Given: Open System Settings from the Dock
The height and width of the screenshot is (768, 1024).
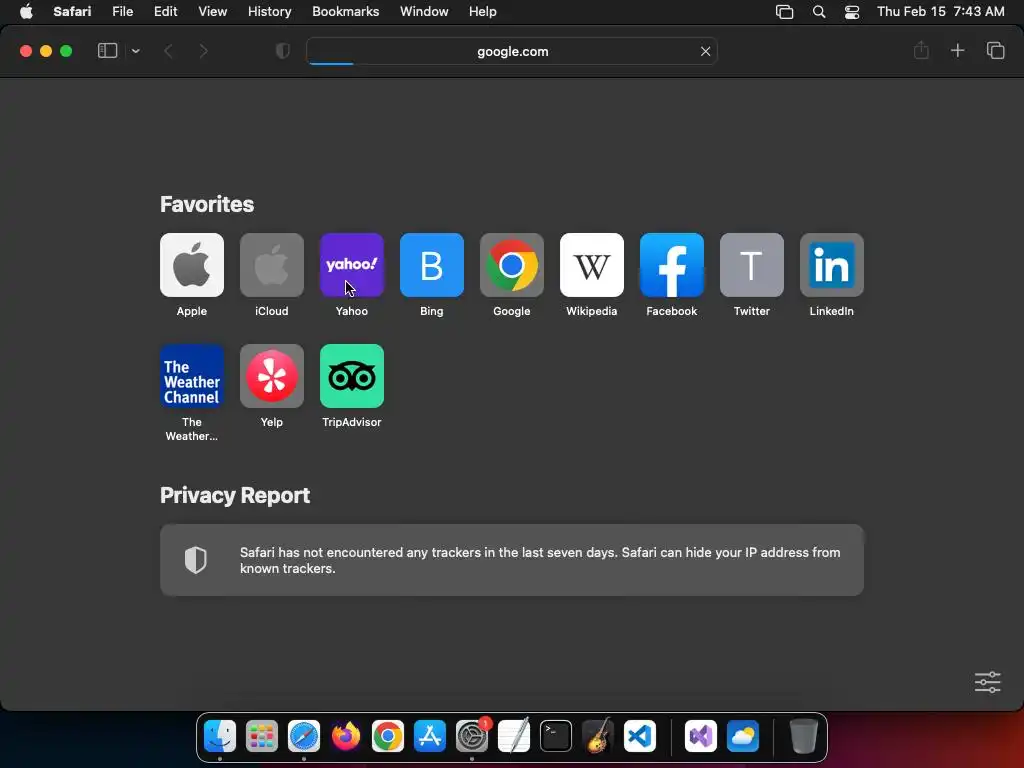Looking at the screenshot, I should (x=472, y=736).
